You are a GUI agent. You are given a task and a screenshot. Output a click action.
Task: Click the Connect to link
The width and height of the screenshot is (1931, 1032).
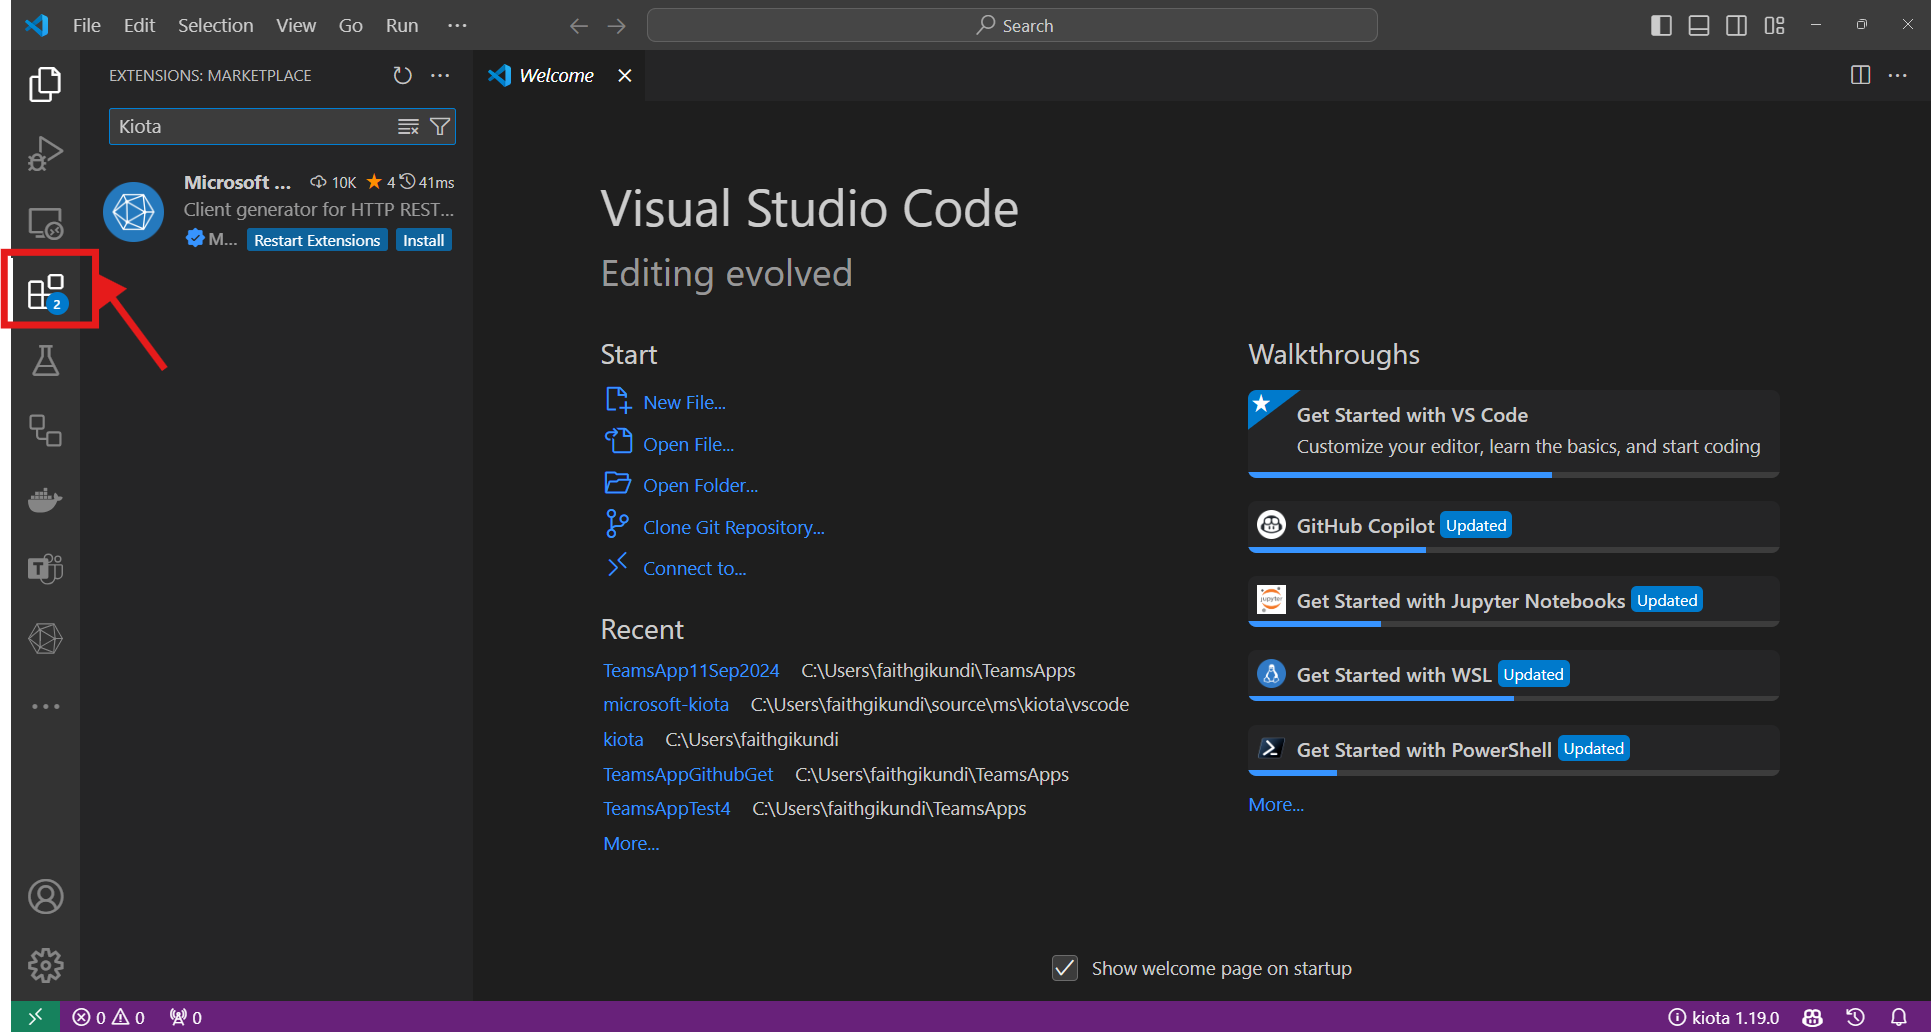click(x=694, y=569)
